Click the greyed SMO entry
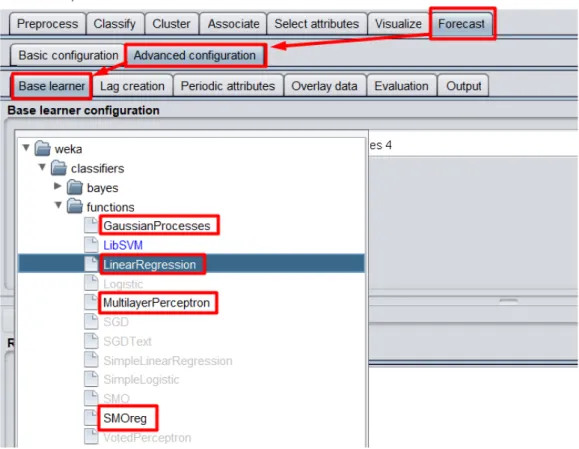579x449 pixels. coord(116,399)
